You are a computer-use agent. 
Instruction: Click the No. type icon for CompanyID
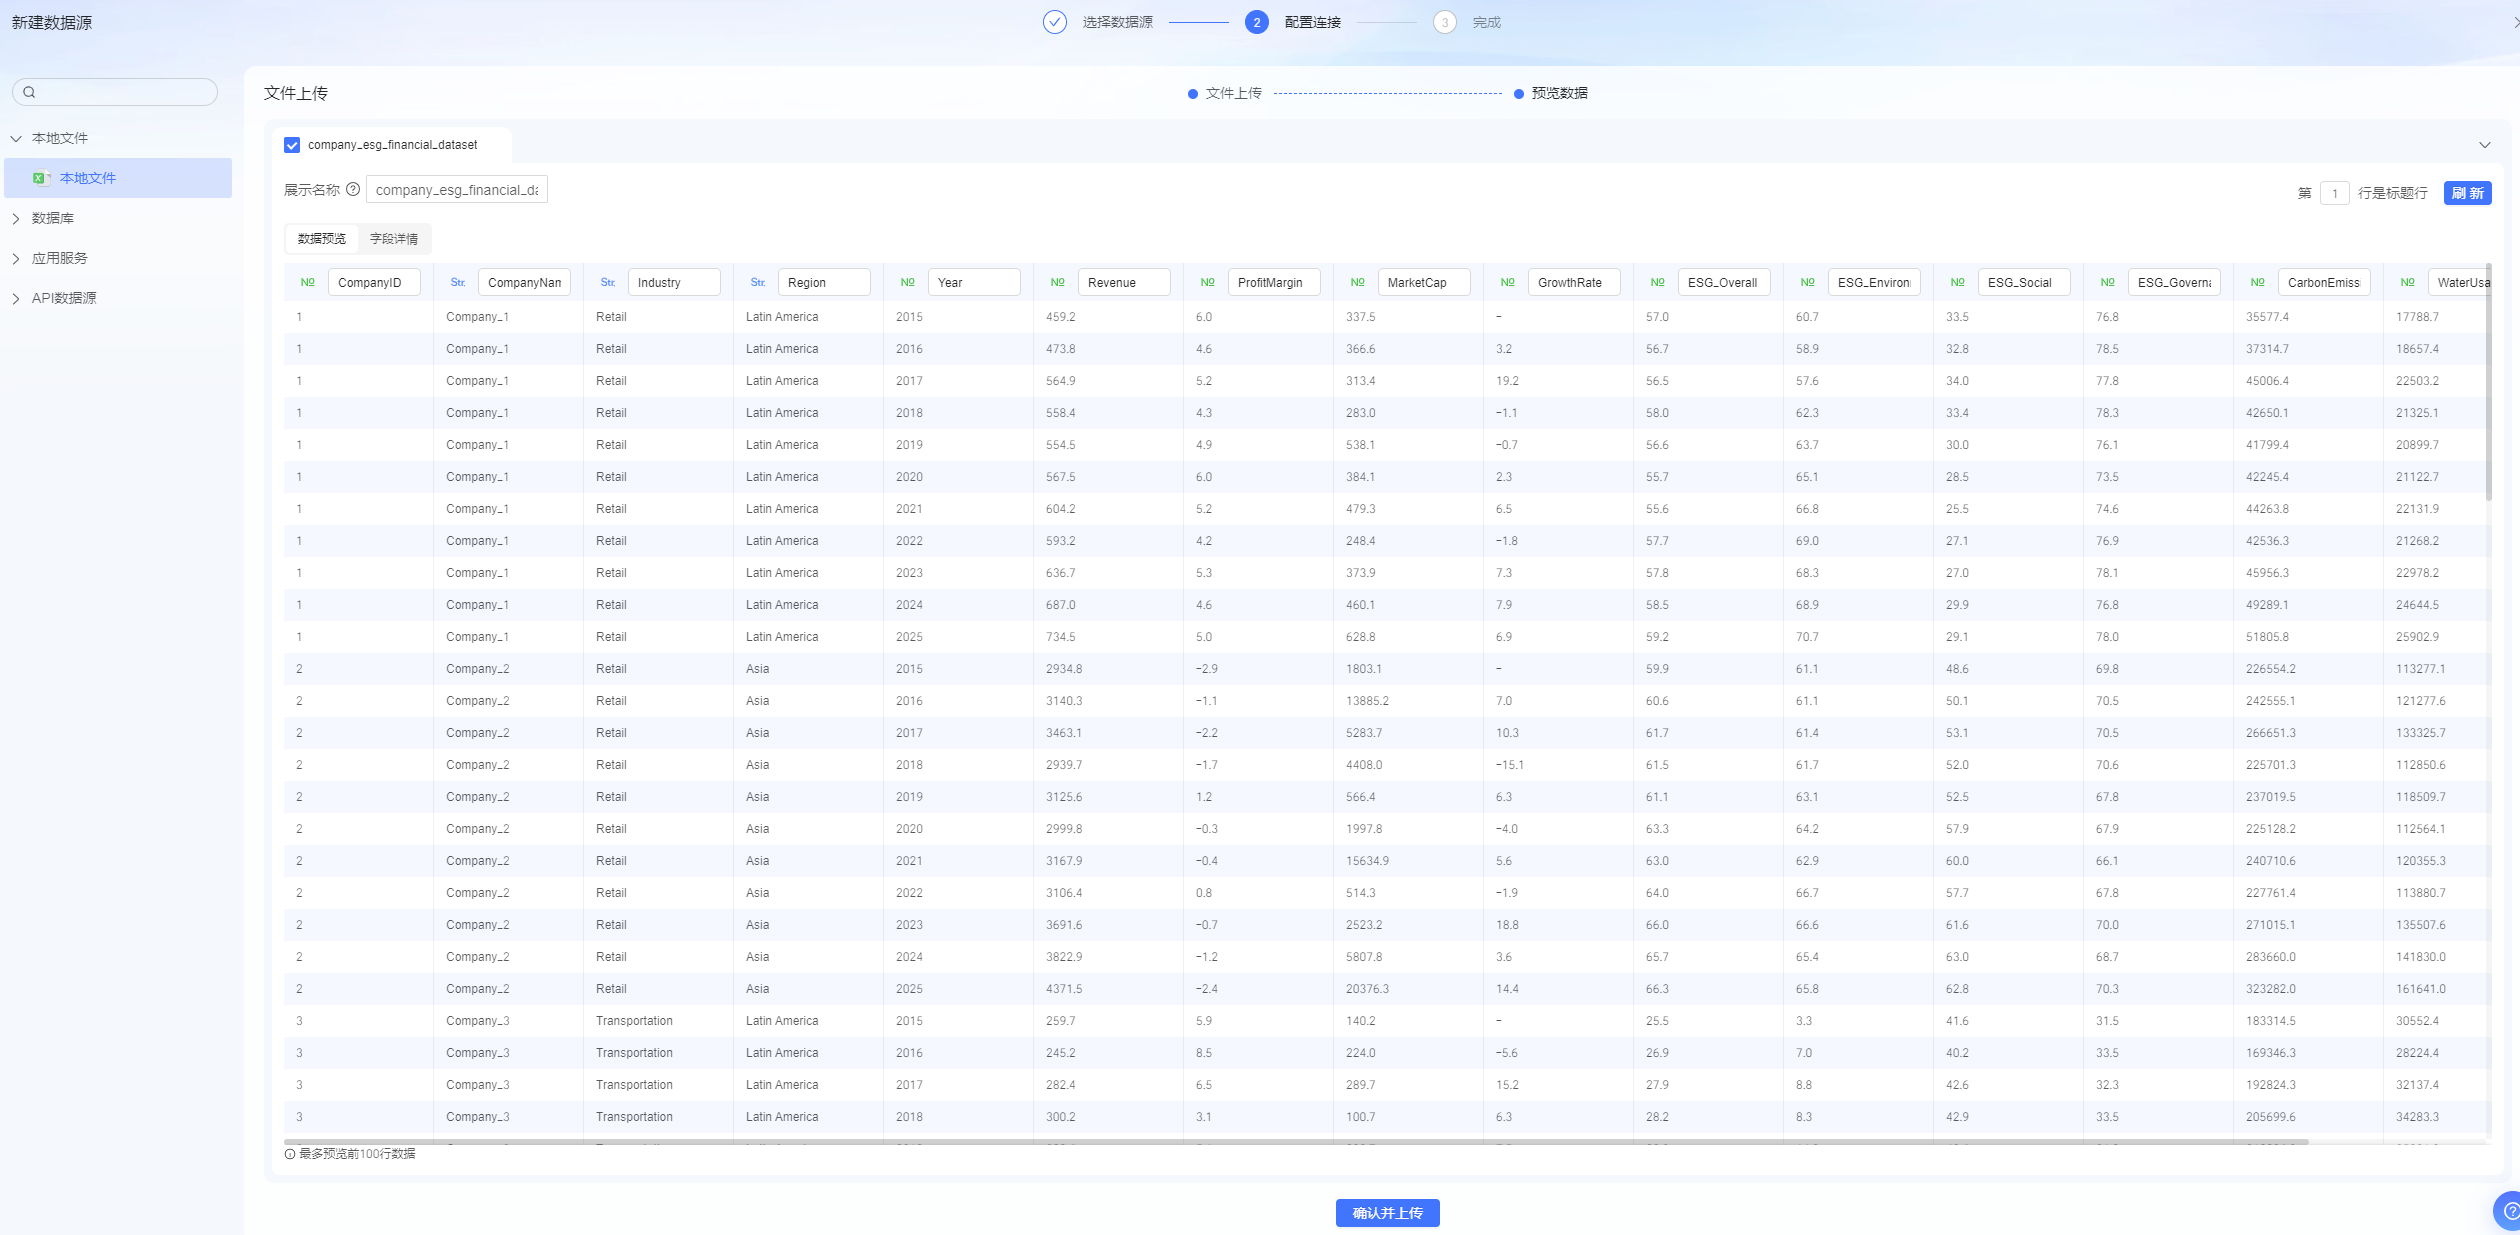(x=307, y=282)
